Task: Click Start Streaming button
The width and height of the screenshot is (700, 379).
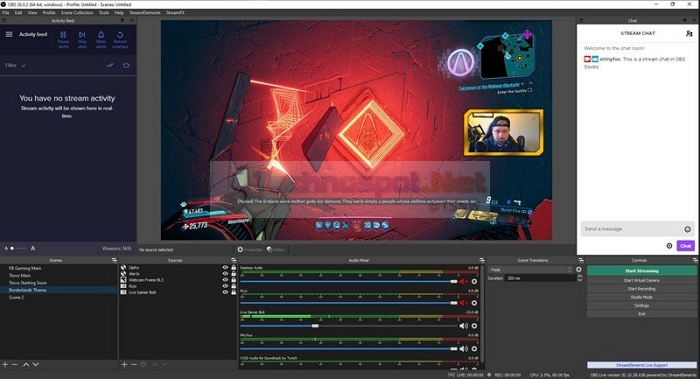Action: (642, 271)
